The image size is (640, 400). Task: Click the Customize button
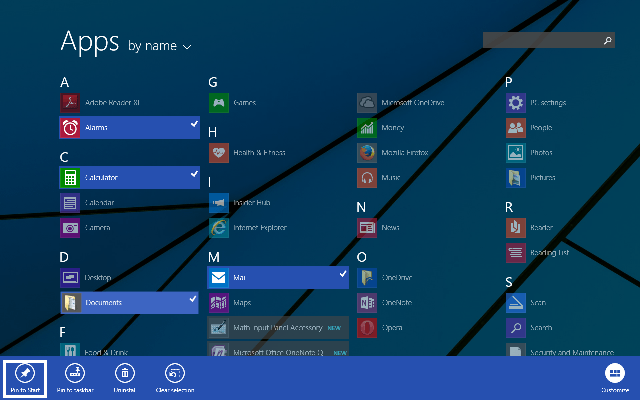coord(615,378)
